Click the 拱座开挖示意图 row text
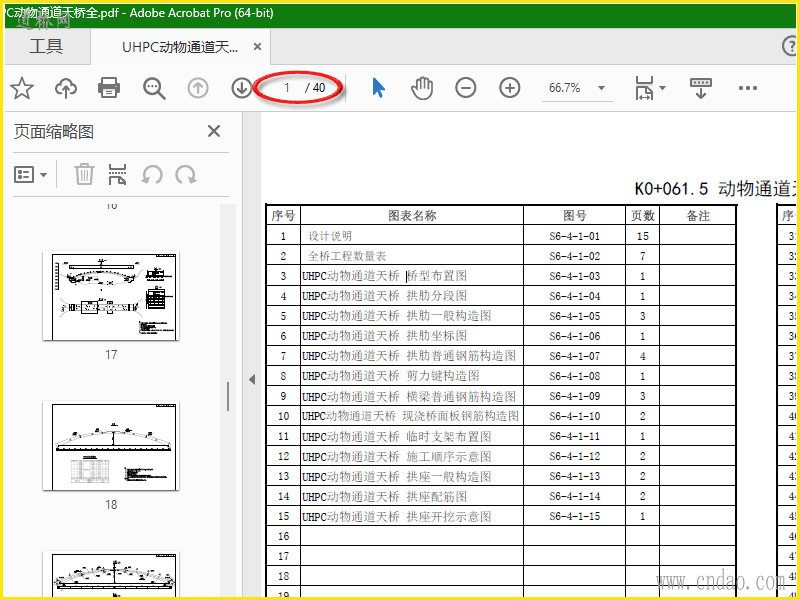 click(449, 516)
